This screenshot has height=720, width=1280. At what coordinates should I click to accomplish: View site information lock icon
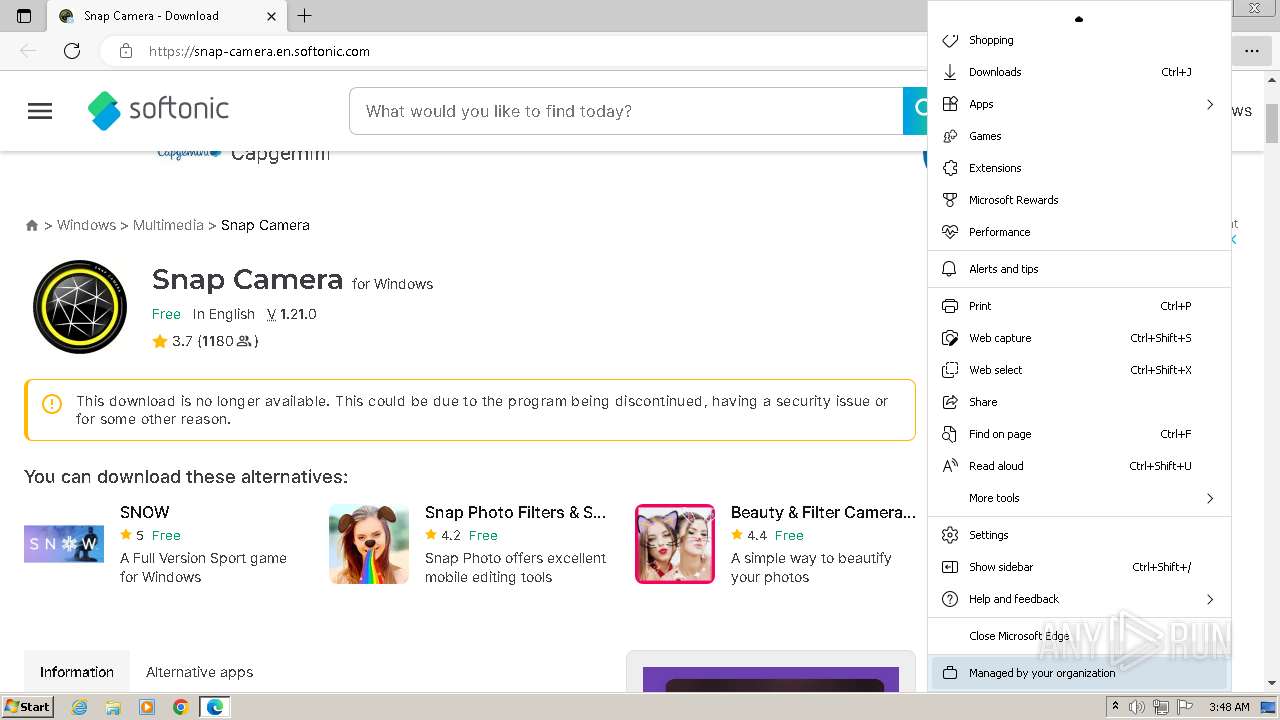coord(126,51)
